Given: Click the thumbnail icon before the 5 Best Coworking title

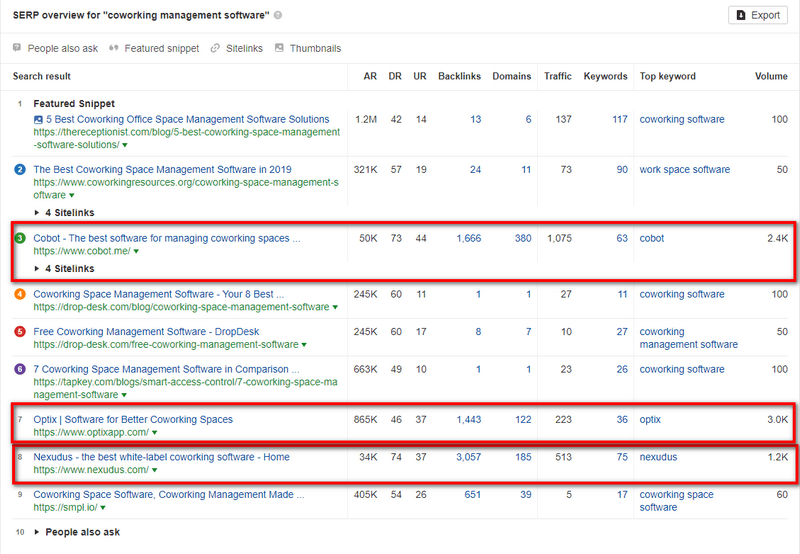Looking at the screenshot, I should pyautogui.click(x=38, y=120).
